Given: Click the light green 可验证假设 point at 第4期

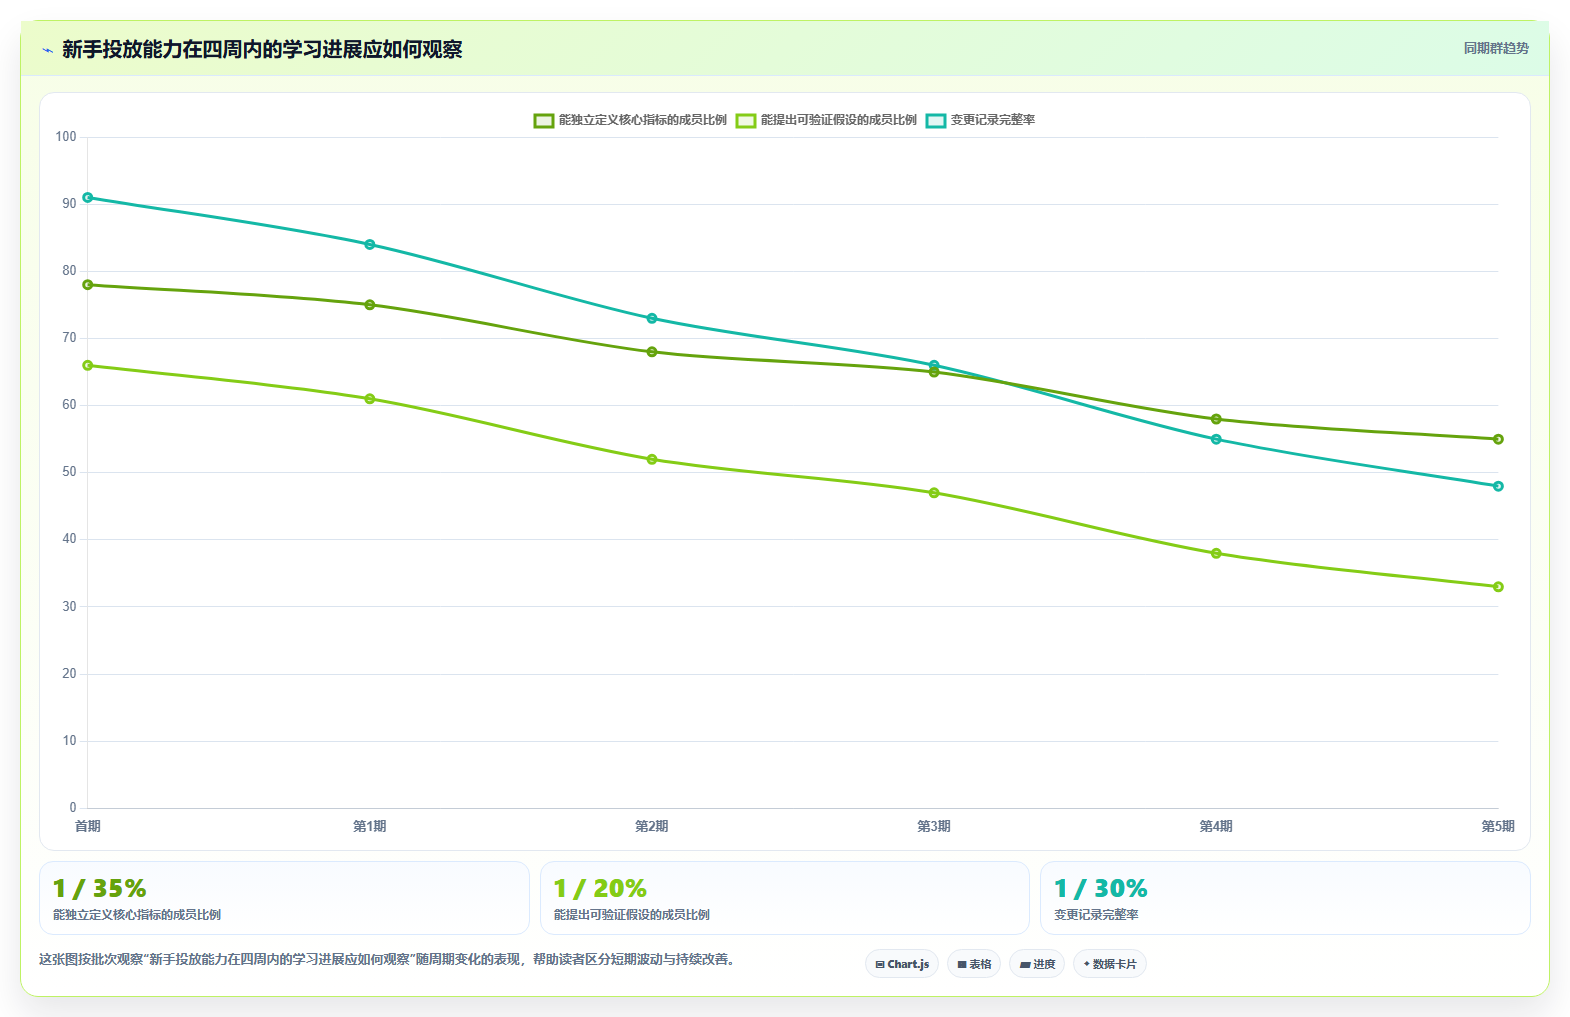Looking at the screenshot, I should pyautogui.click(x=1216, y=553).
